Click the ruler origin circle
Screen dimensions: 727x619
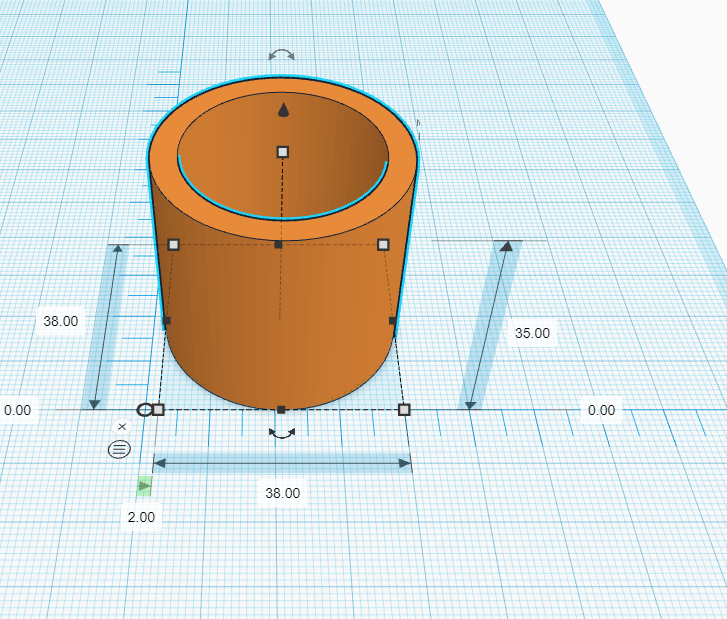tap(144, 410)
